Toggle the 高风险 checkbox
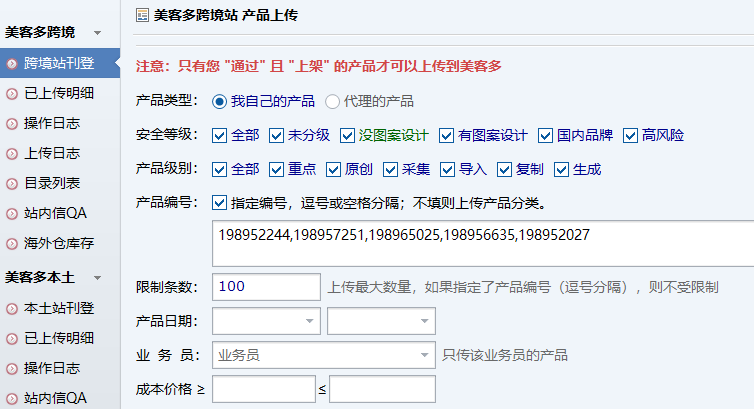The image size is (754, 409). [630, 136]
